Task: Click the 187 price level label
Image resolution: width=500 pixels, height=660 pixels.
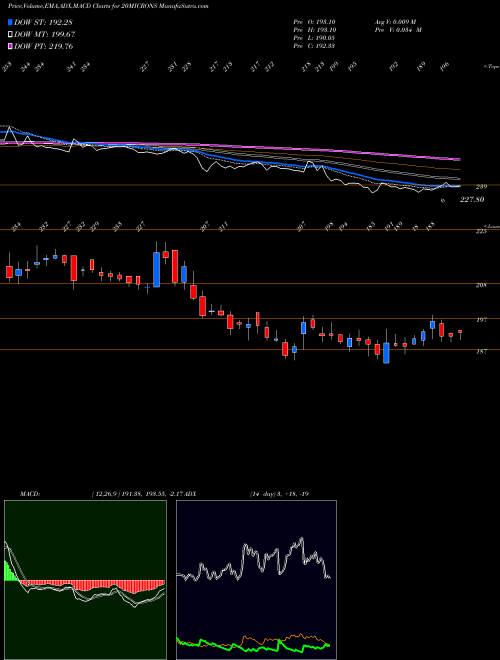Action: tap(481, 351)
